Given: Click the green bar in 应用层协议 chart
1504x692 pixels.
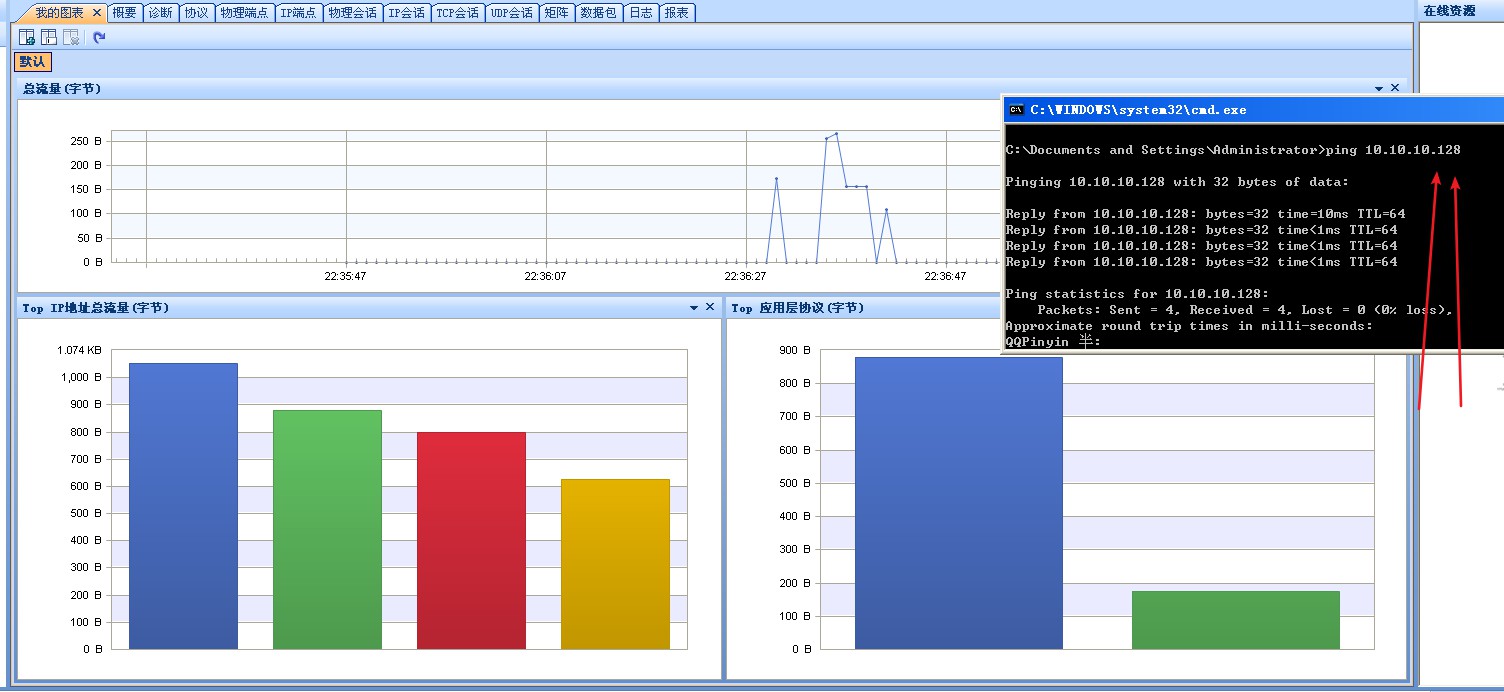Looking at the screenshot, I should [1235, 620].
